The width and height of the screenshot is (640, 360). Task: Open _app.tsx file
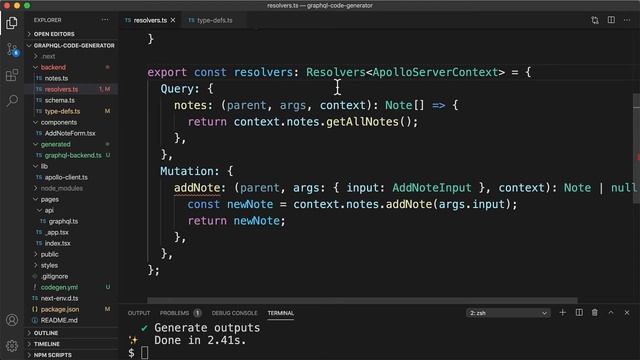point(57,232)
